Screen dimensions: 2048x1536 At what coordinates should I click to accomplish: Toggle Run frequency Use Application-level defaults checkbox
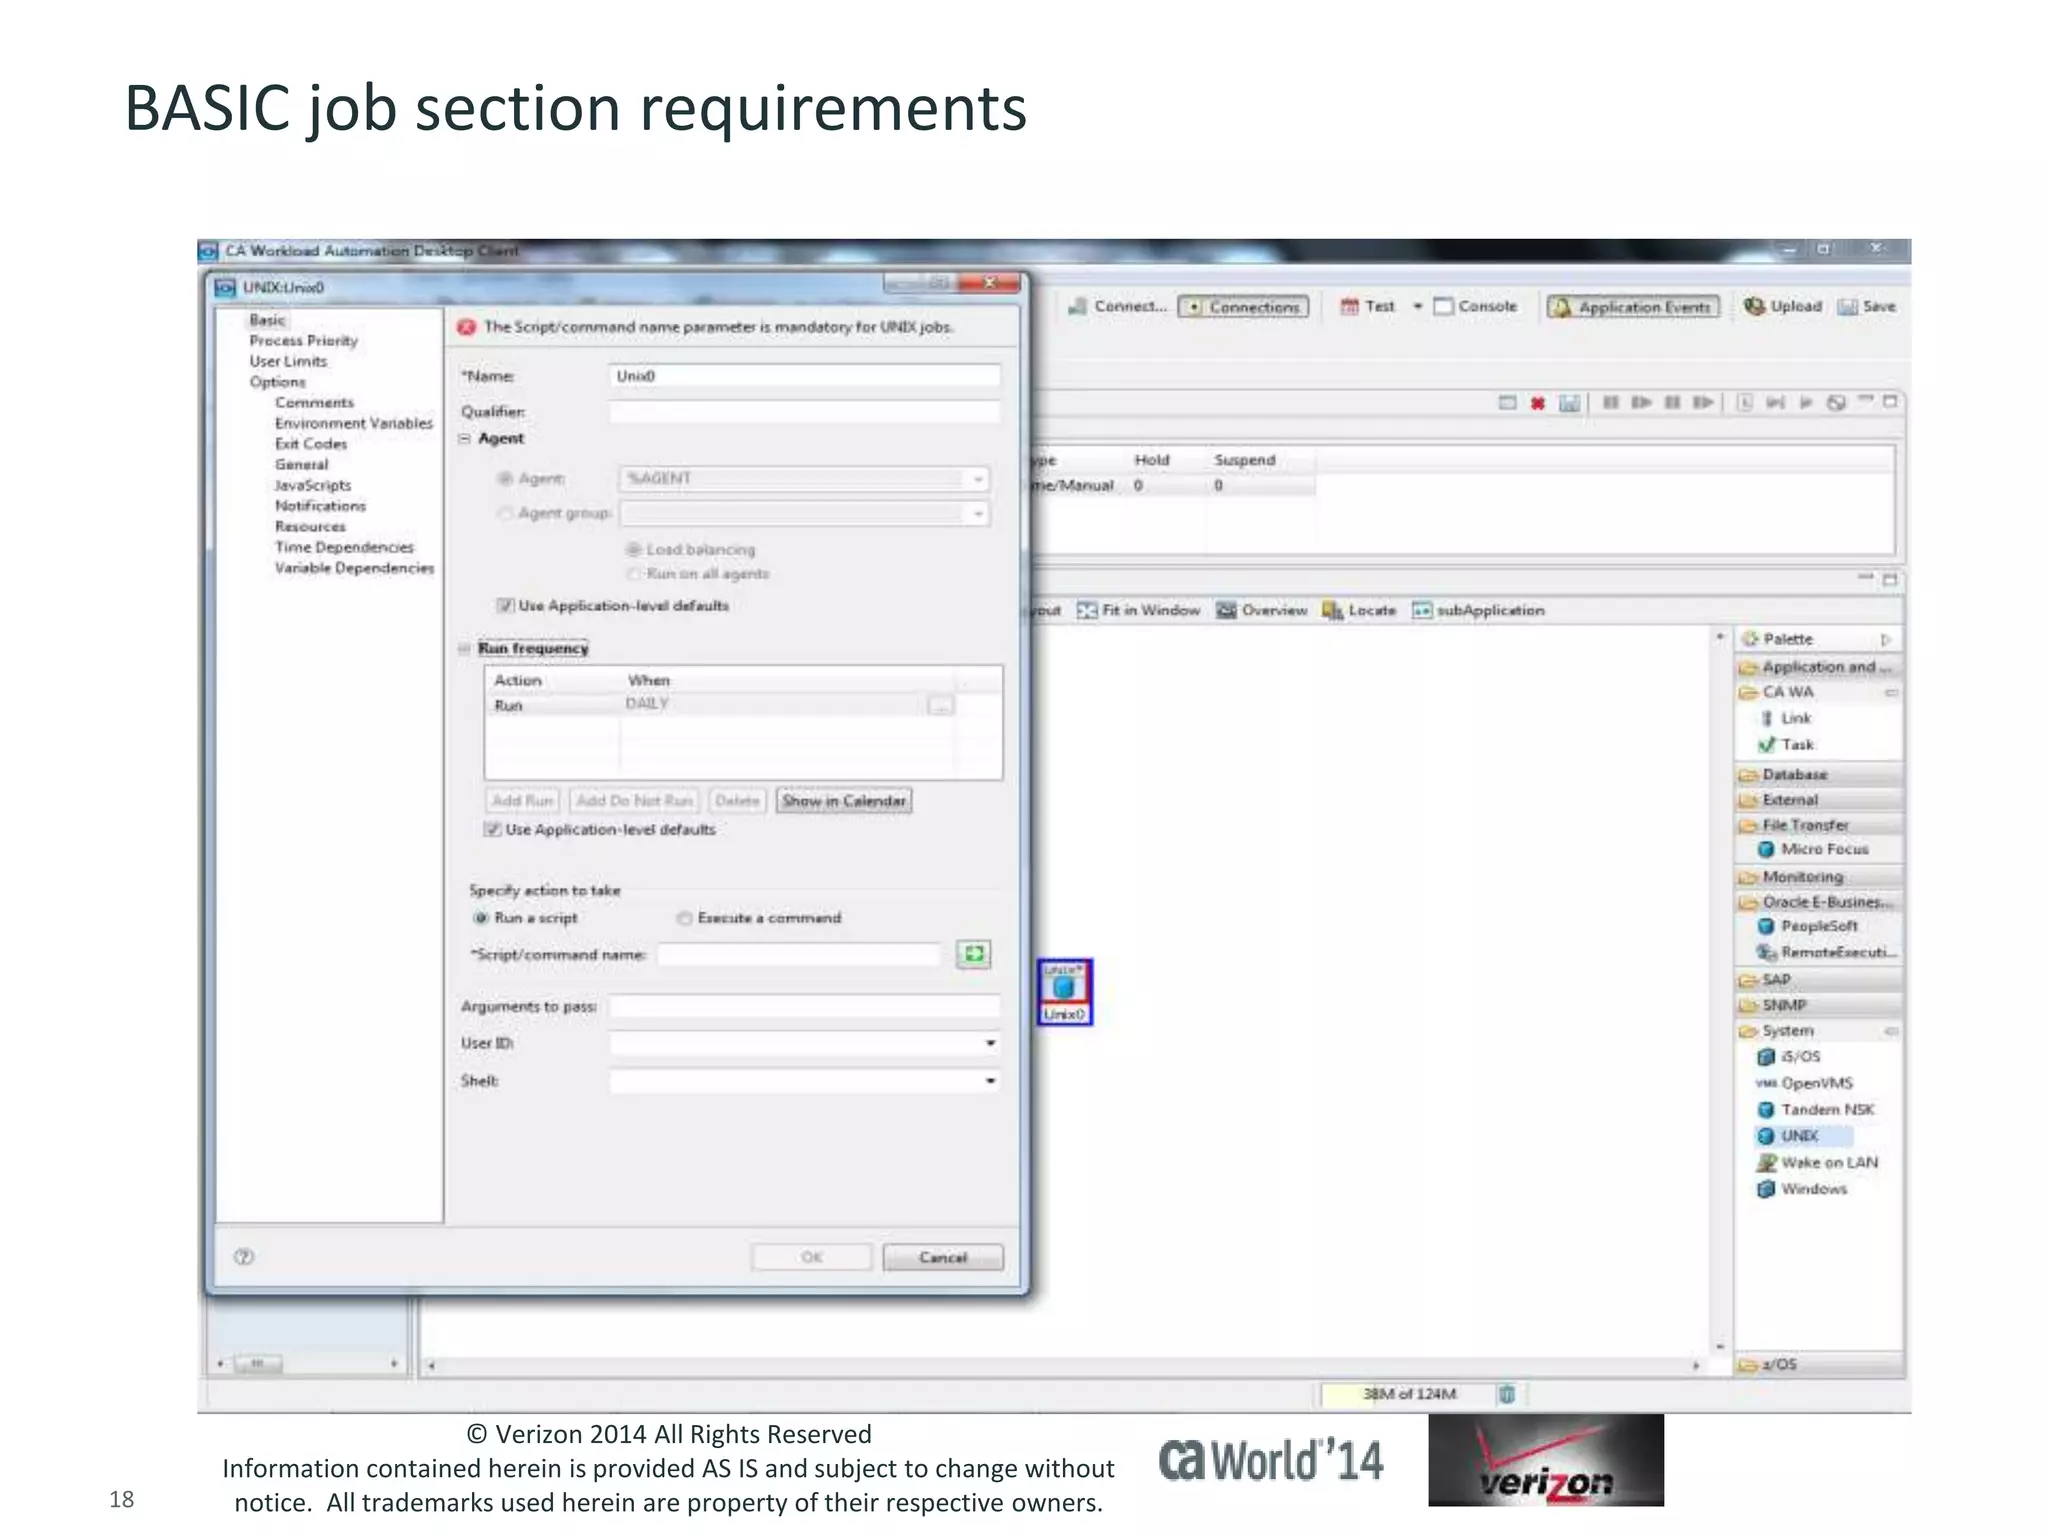tap(492, 829)
